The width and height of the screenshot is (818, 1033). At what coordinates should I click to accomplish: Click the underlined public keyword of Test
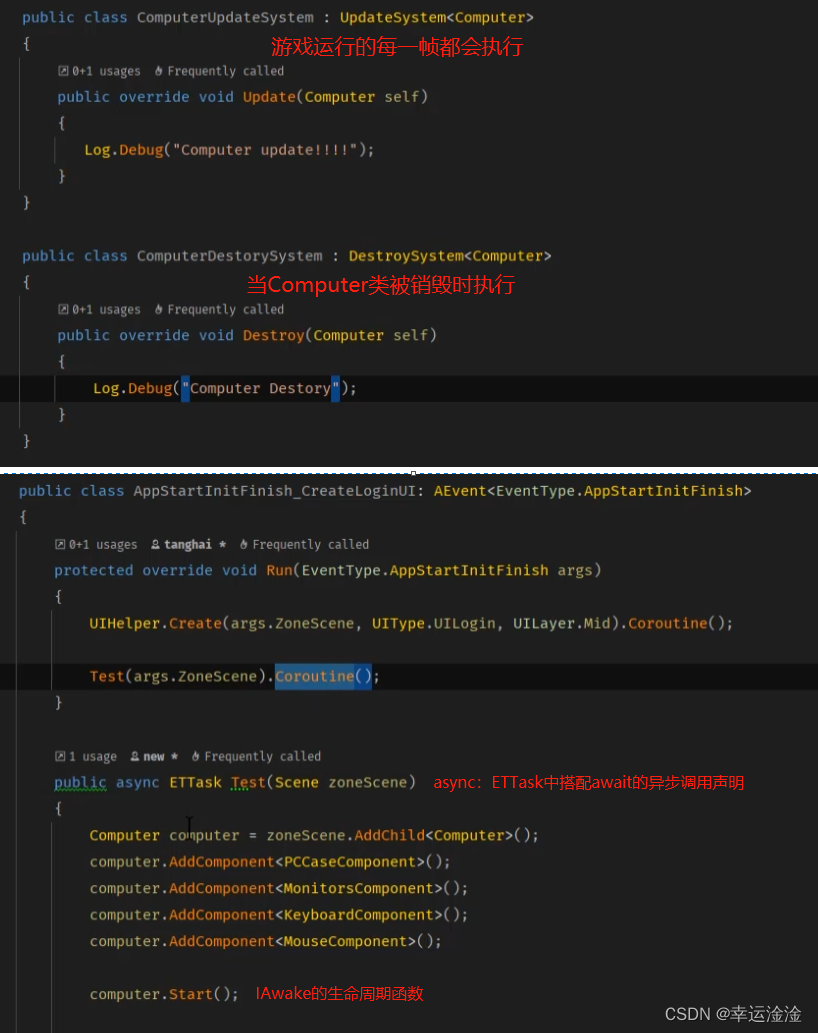pos(80,783)
